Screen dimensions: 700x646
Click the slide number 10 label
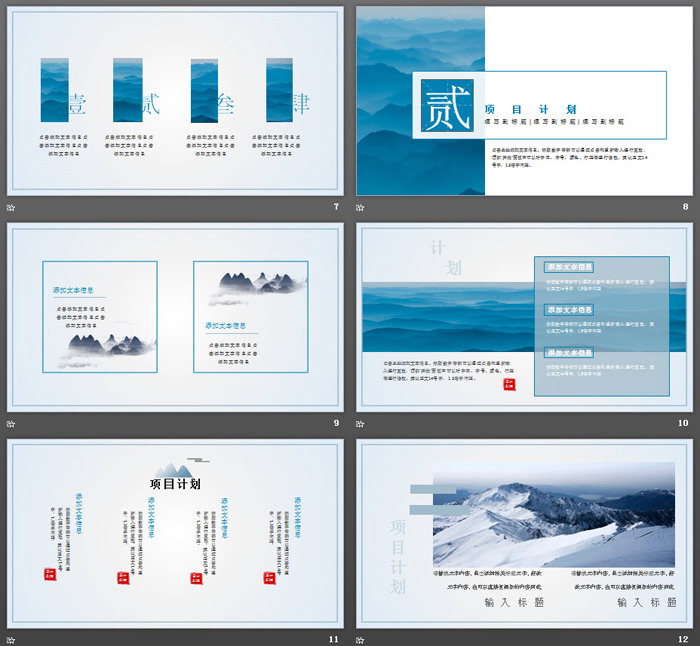683,424
